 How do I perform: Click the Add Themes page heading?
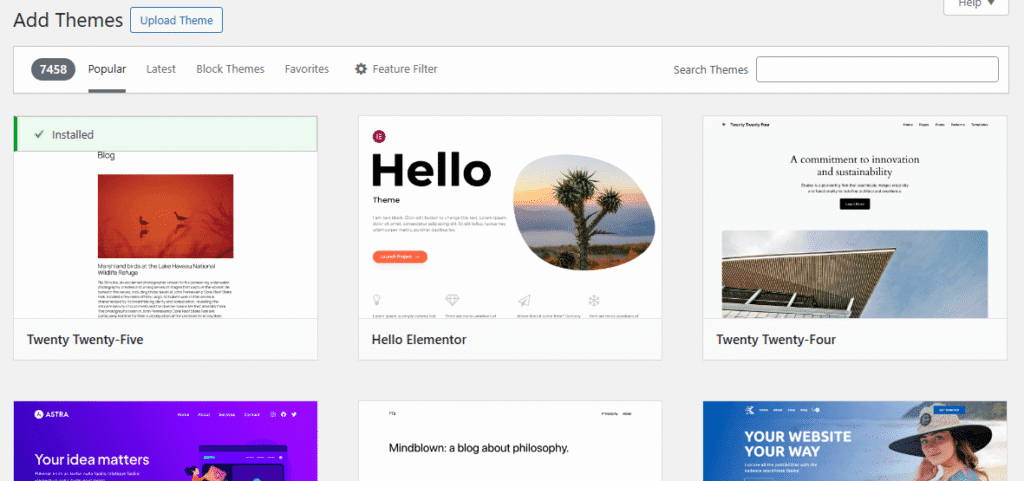pos(68,20)
